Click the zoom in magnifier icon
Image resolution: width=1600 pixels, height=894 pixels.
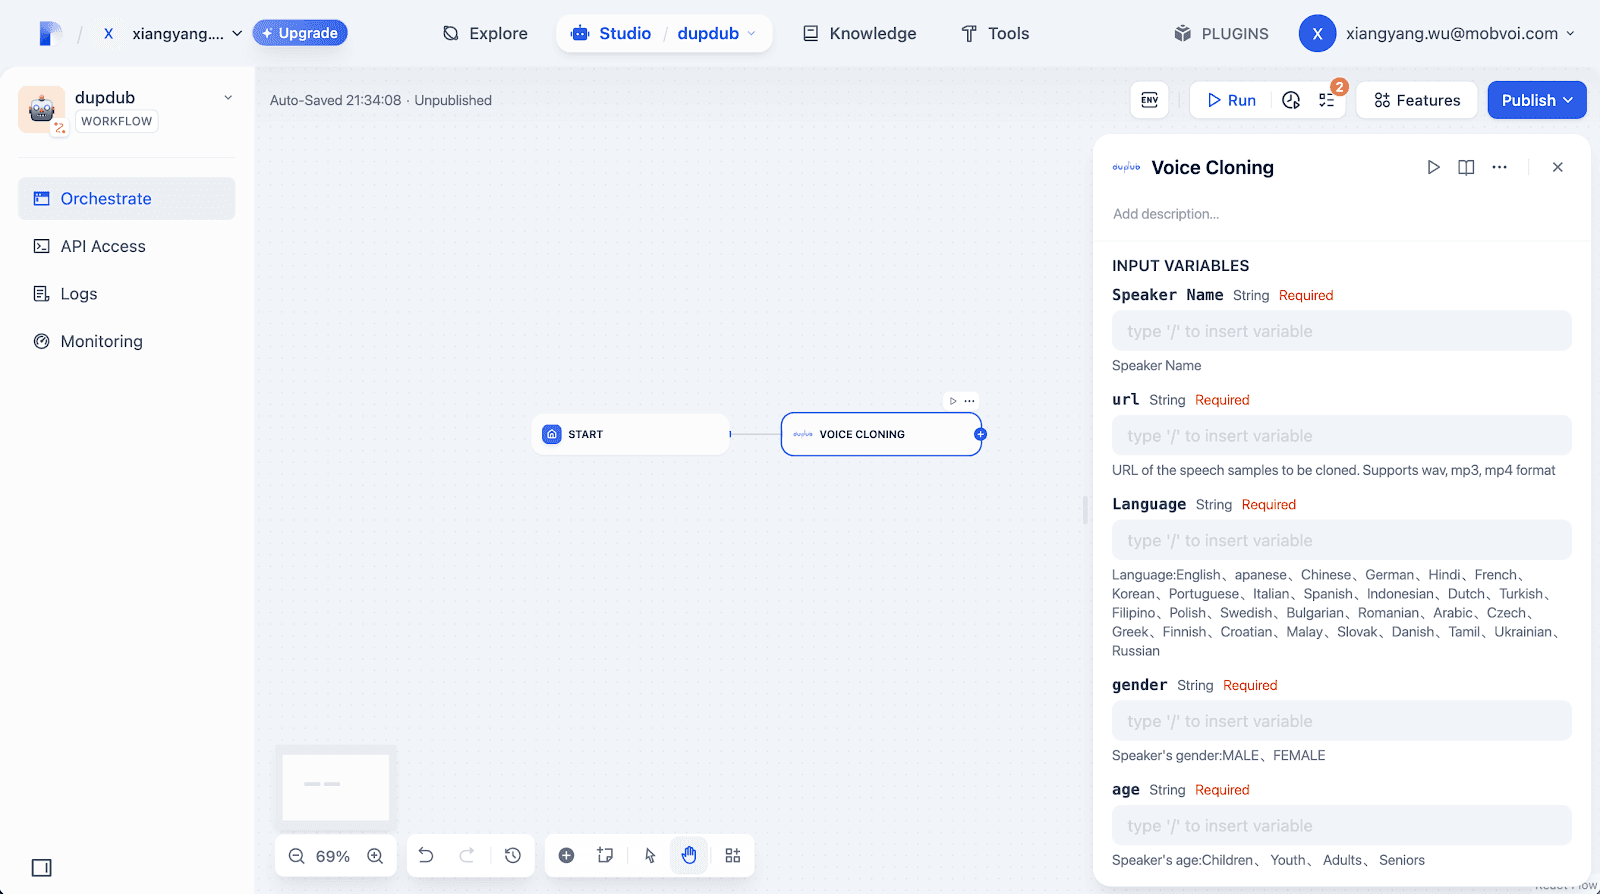point(375,856)
